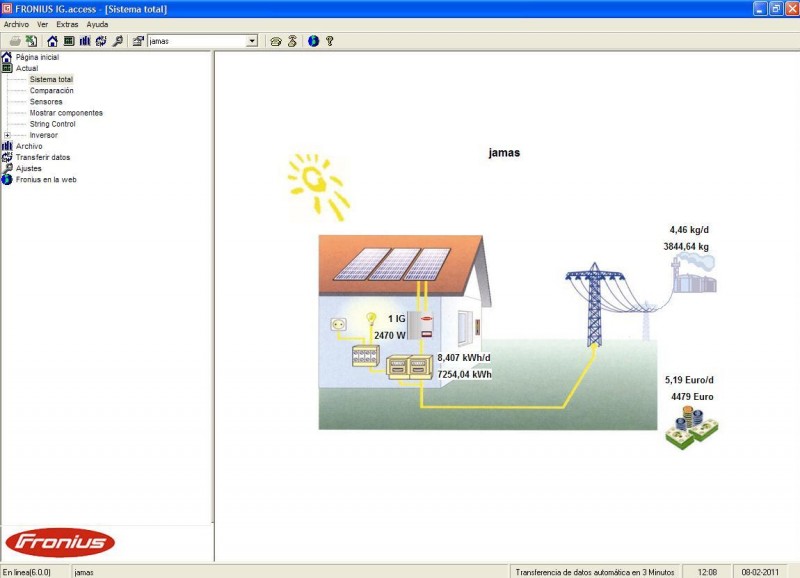The width and height of the screenshot is (800, 578).
Task: Open the Ver menu
Action: [42, 24]
